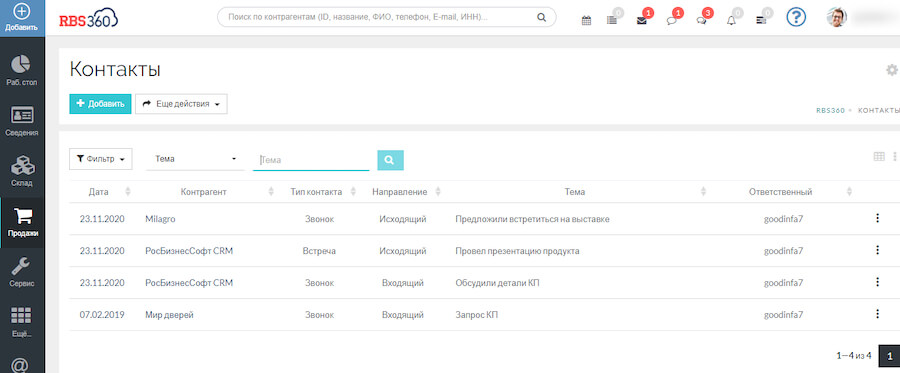
Task: Expand the Фильтр dropdown
Action: click(x=100, y=159)
